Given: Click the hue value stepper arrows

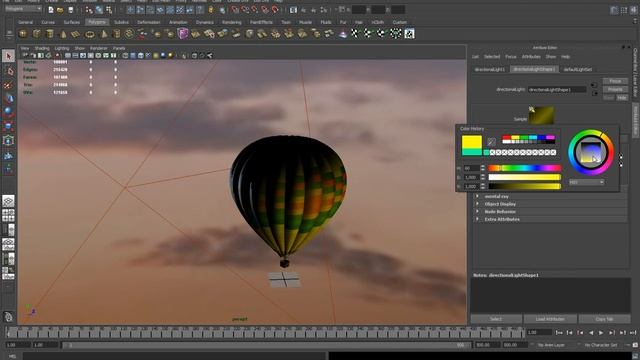Looking at the screenshot, I should click(482, 168).
